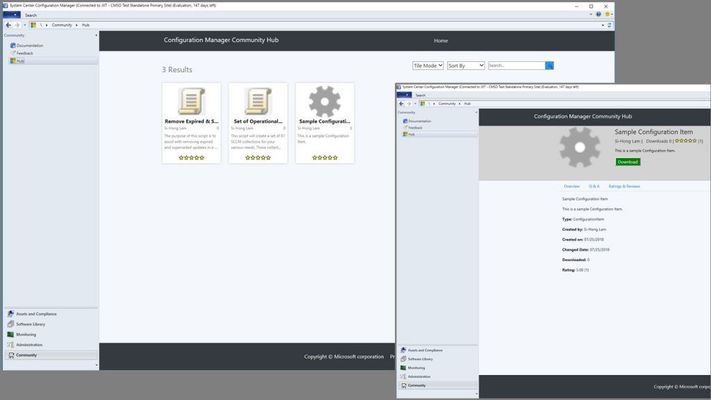
Task: Expand the address bar history dropdown arrow
Action: point(603,25)
